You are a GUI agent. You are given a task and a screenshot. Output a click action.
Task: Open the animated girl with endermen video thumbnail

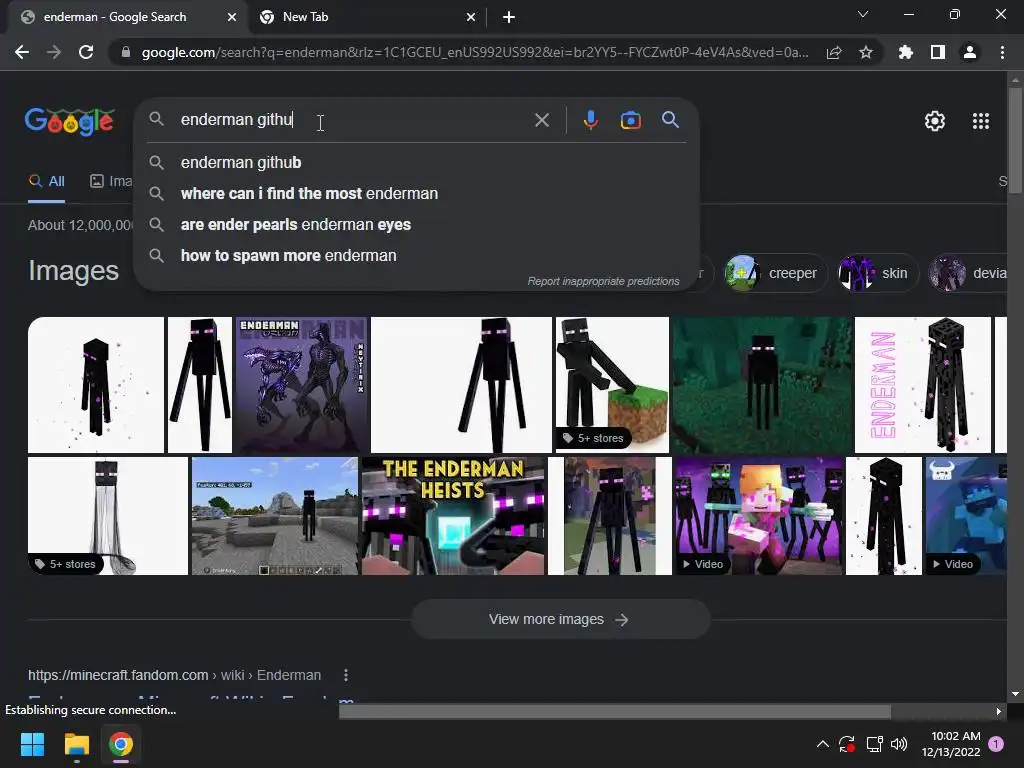[759, 516]
